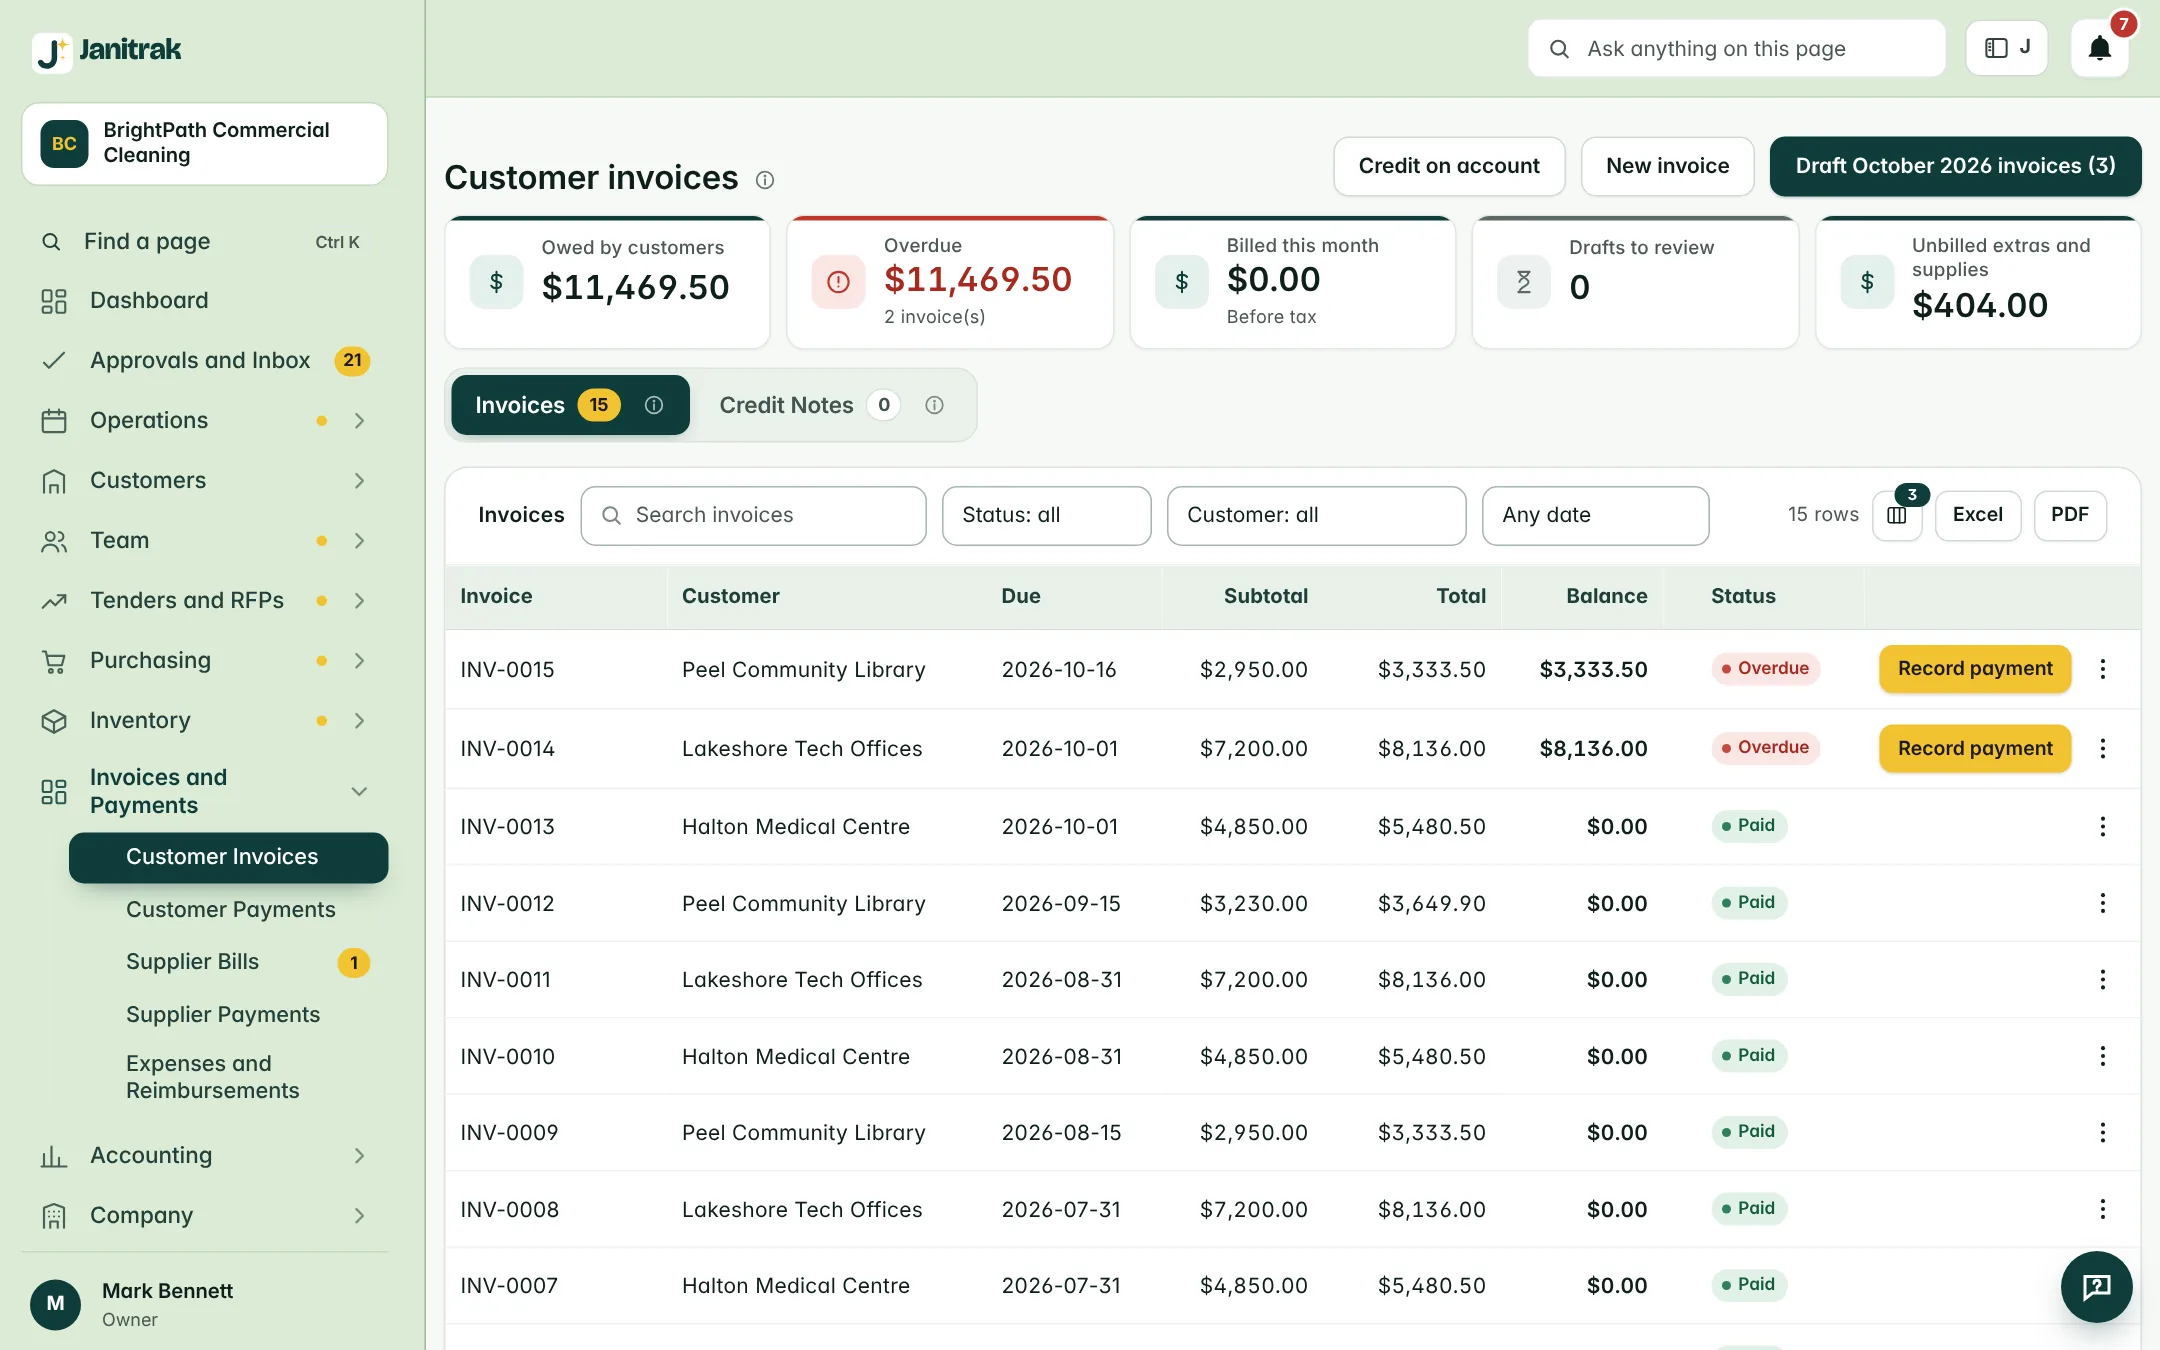
Task: Open row menu for INV-0014
Action: (x=2103, y=748)
